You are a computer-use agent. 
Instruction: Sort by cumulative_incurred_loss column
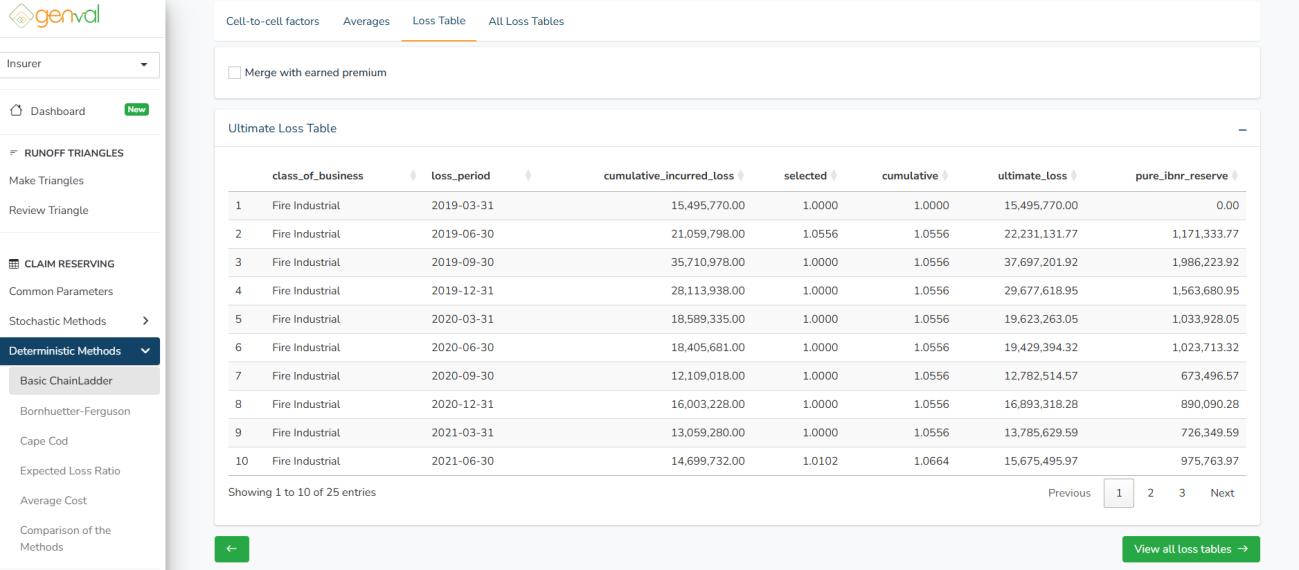click(668, 176)
